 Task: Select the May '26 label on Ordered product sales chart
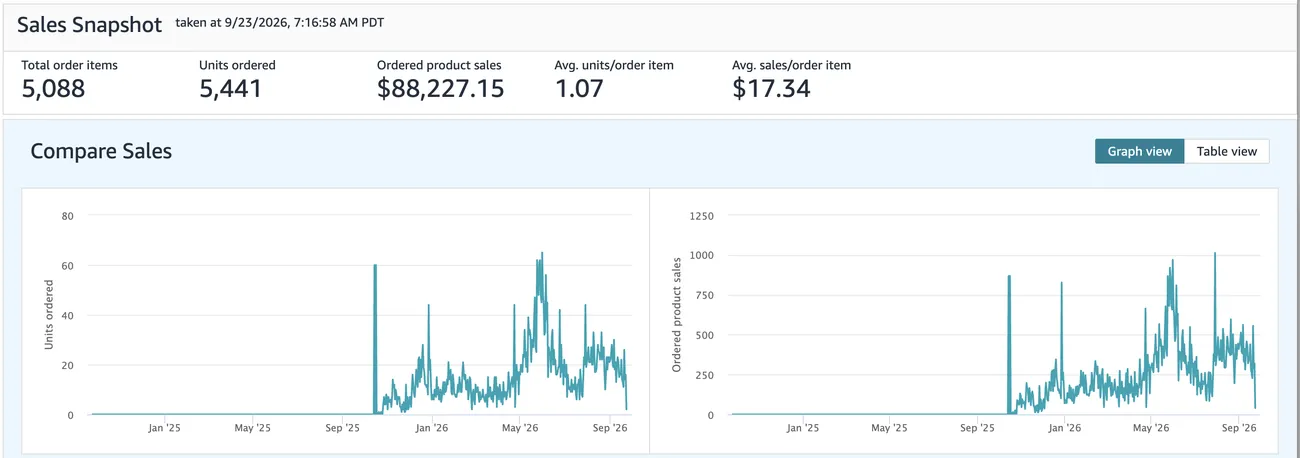1152,427
